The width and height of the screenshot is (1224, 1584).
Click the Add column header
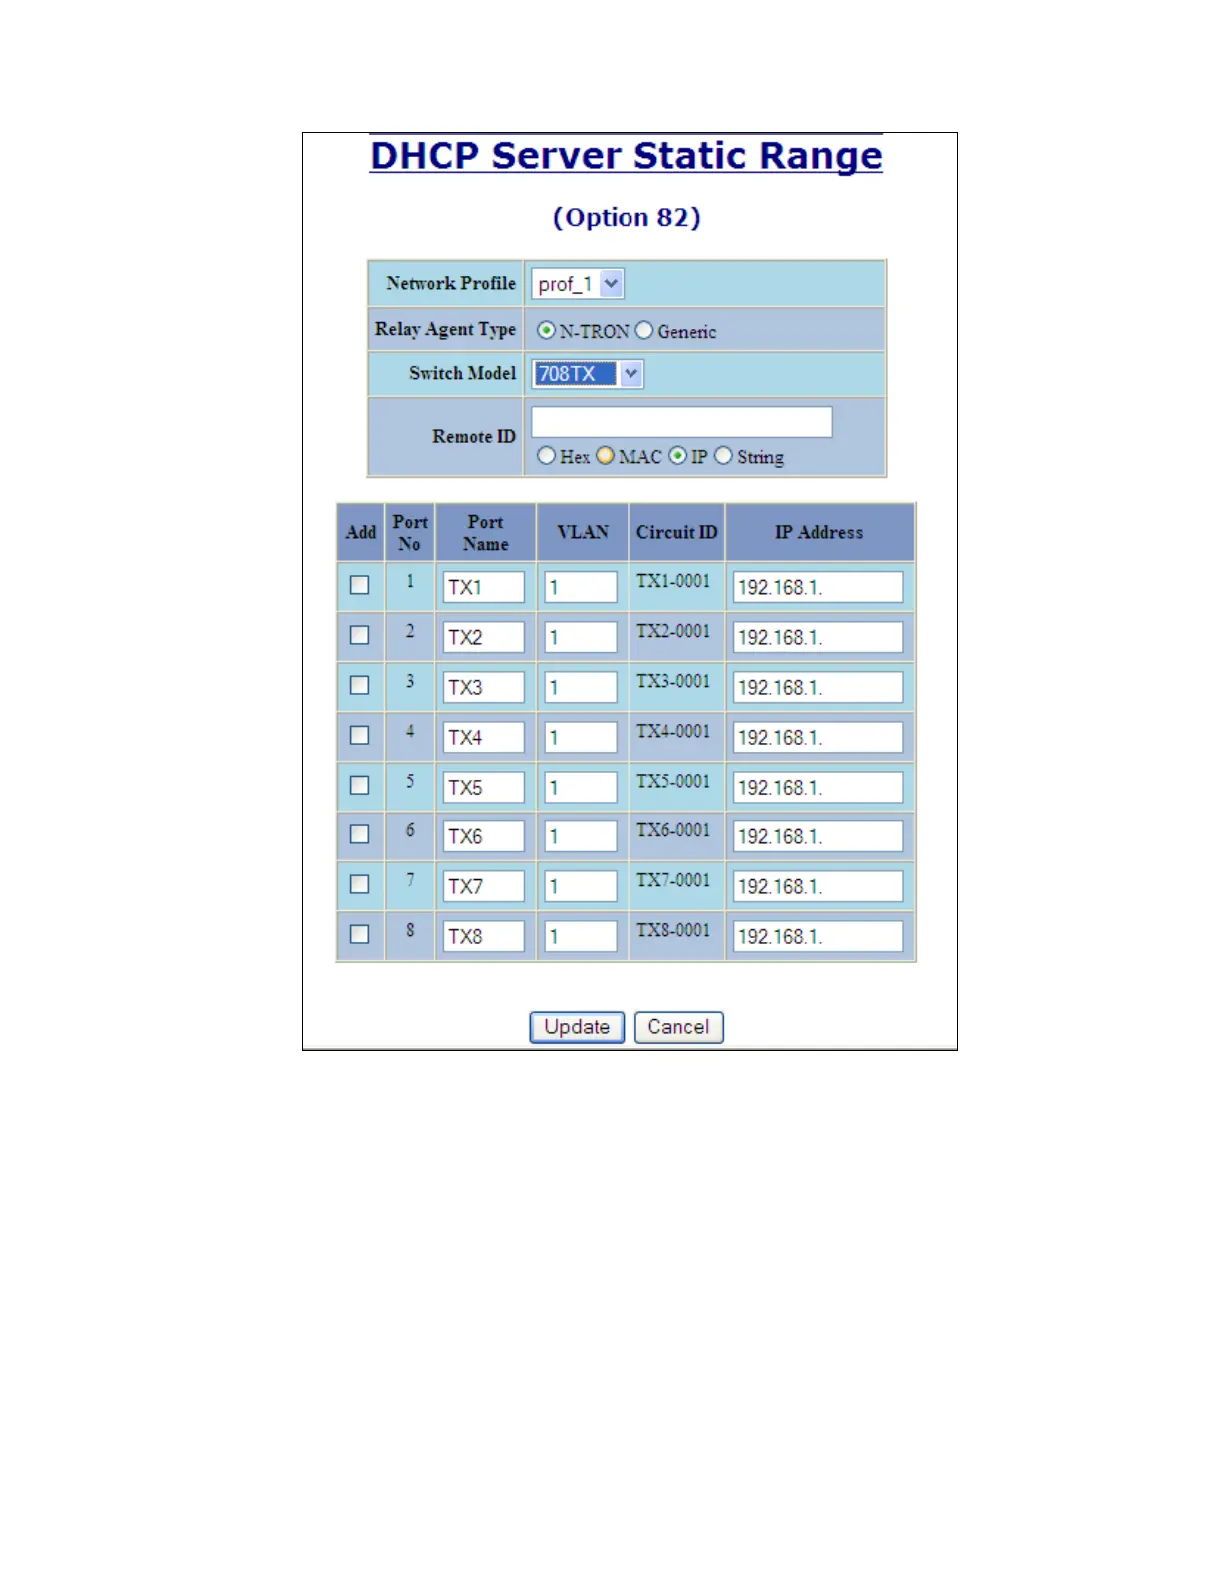[361, 532]
